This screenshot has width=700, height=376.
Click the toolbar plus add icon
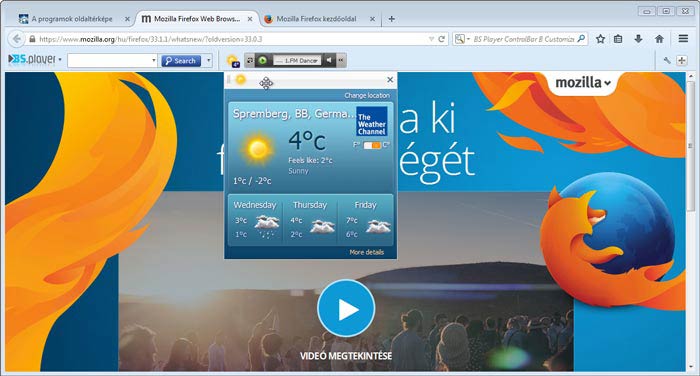point(682,60)
